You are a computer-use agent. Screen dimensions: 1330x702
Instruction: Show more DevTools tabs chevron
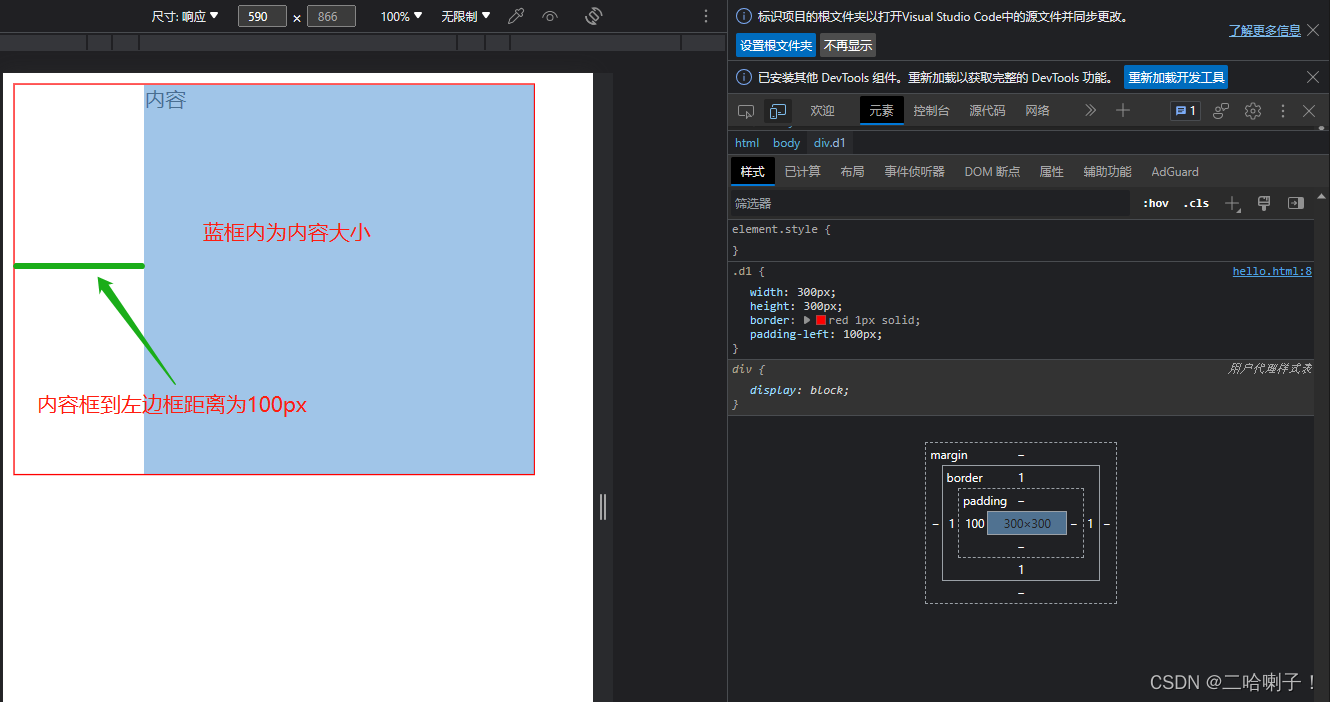[x=1090, y=110]
